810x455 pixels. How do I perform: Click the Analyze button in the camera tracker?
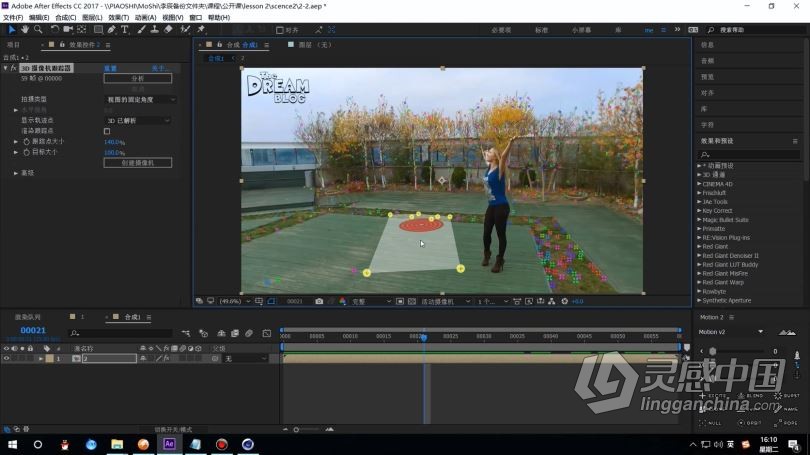tap(137, 79)
